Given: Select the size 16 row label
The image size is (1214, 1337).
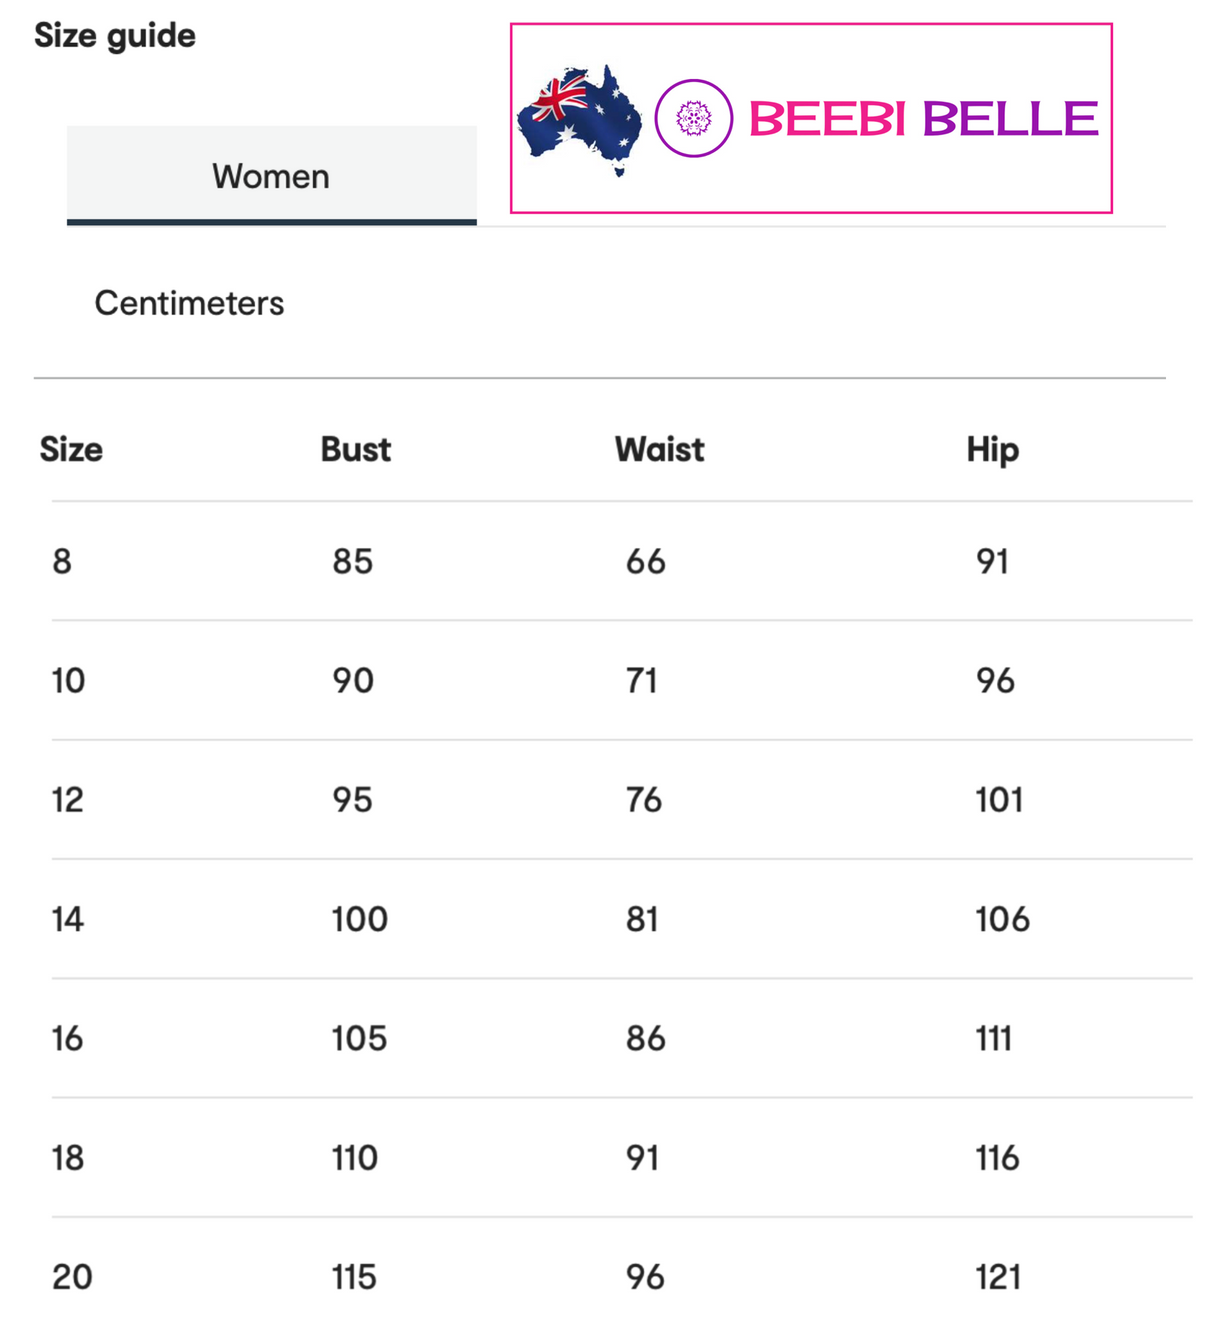Looking at the screenshot, I should pos(68,1039).
